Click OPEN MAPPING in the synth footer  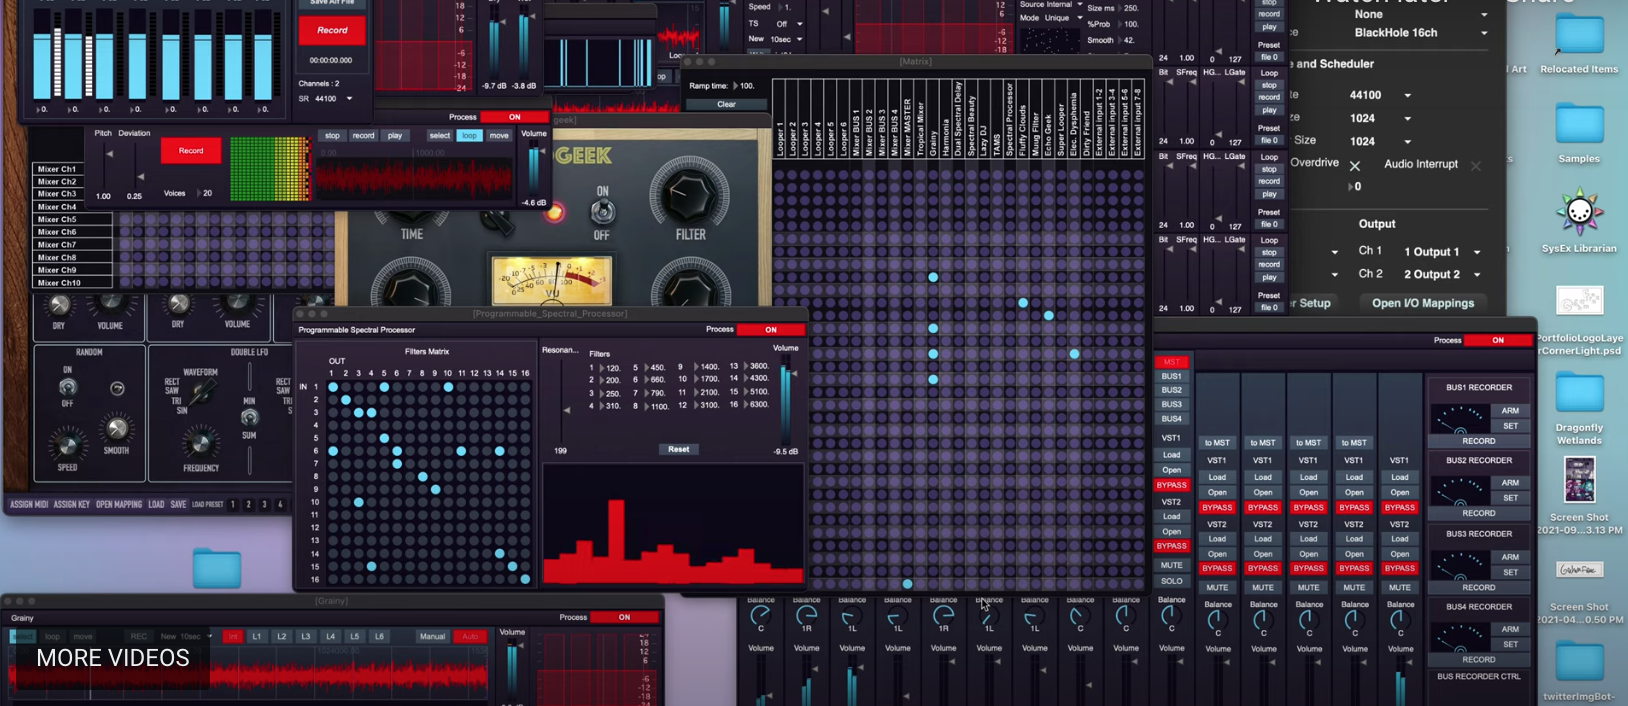119,504
